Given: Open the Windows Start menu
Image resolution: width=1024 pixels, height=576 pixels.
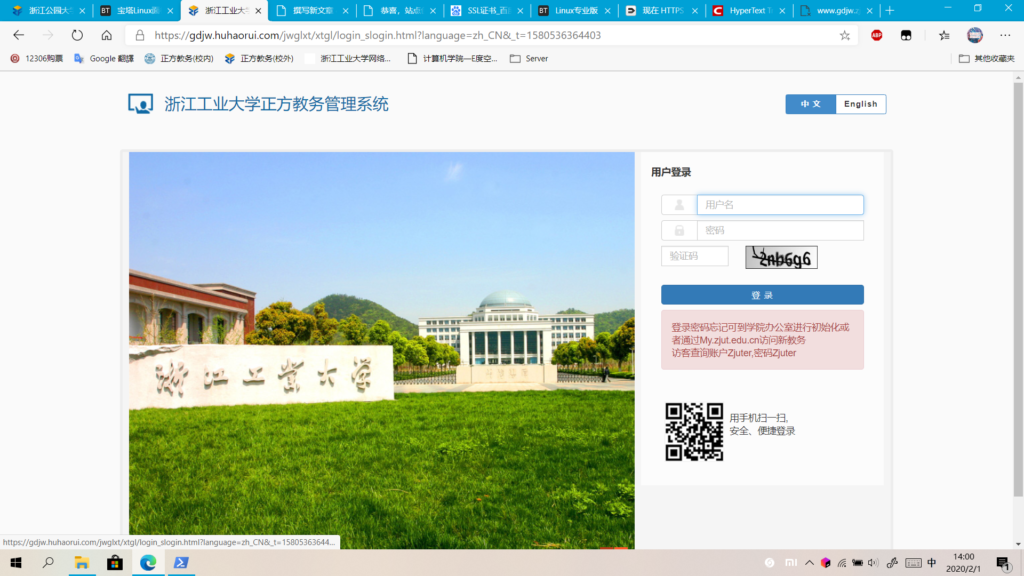Looking at the screenshot, I should point(16,562).
